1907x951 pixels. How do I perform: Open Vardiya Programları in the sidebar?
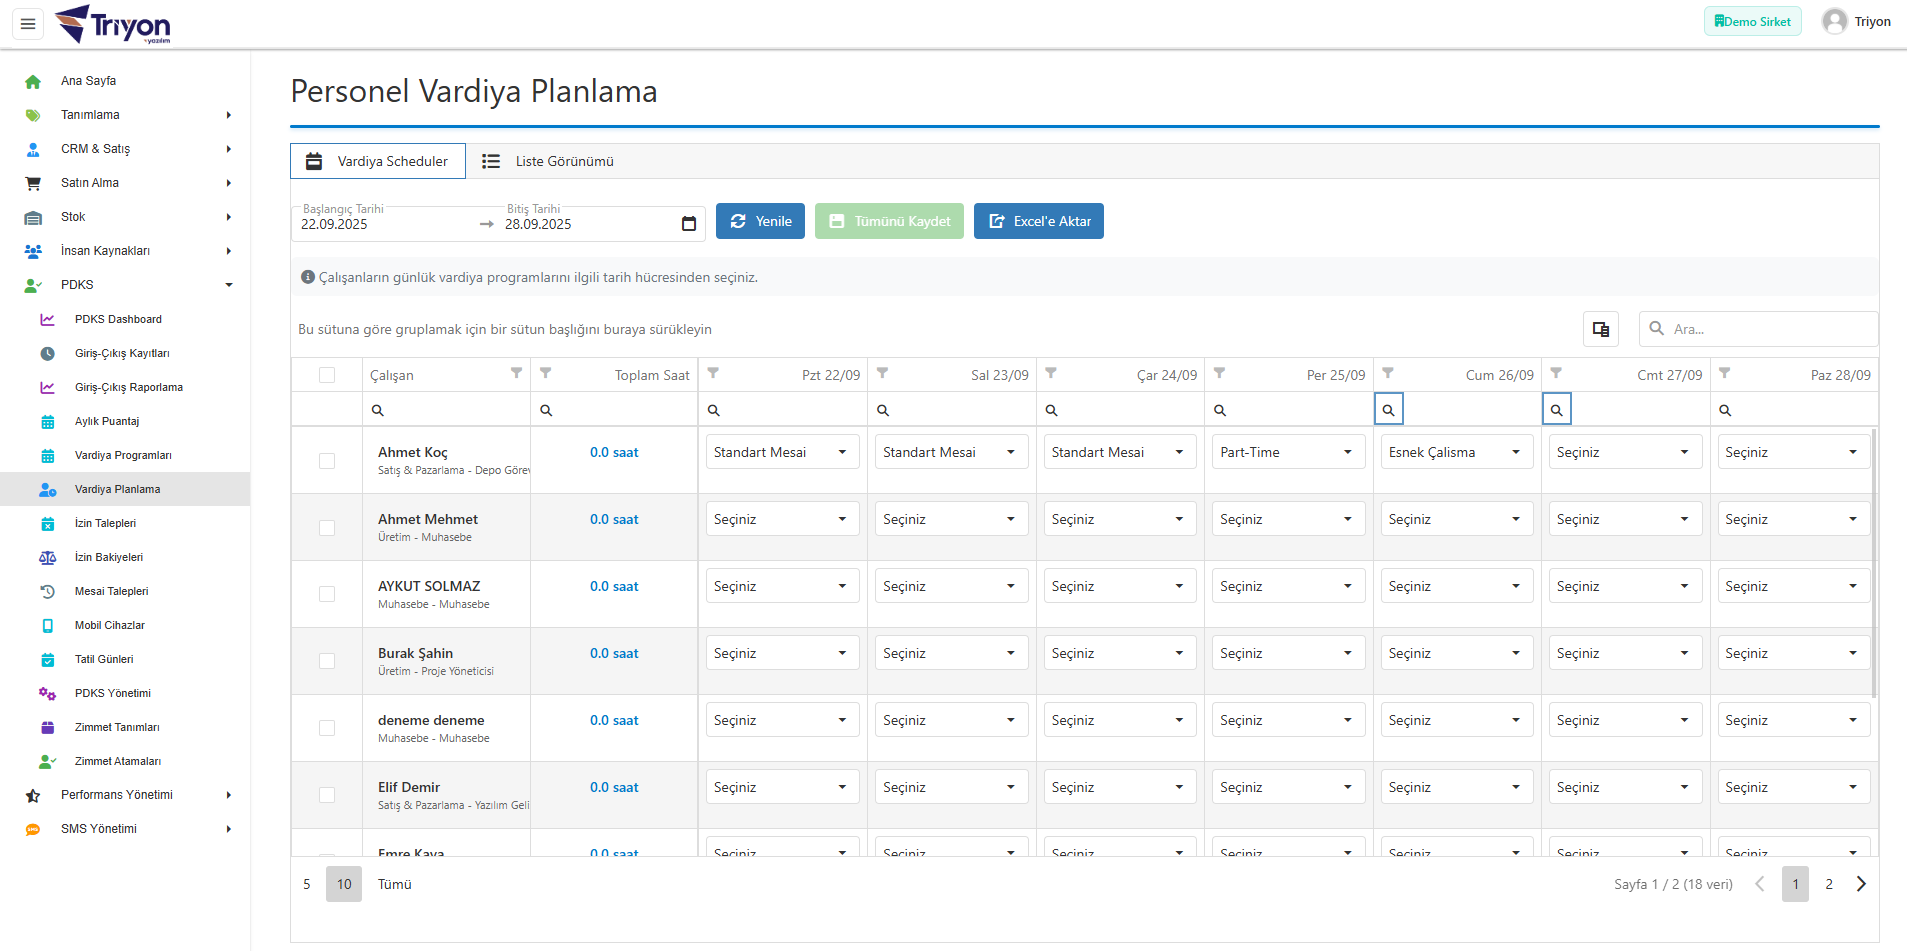pyautogui.click(x=123, y=455)
